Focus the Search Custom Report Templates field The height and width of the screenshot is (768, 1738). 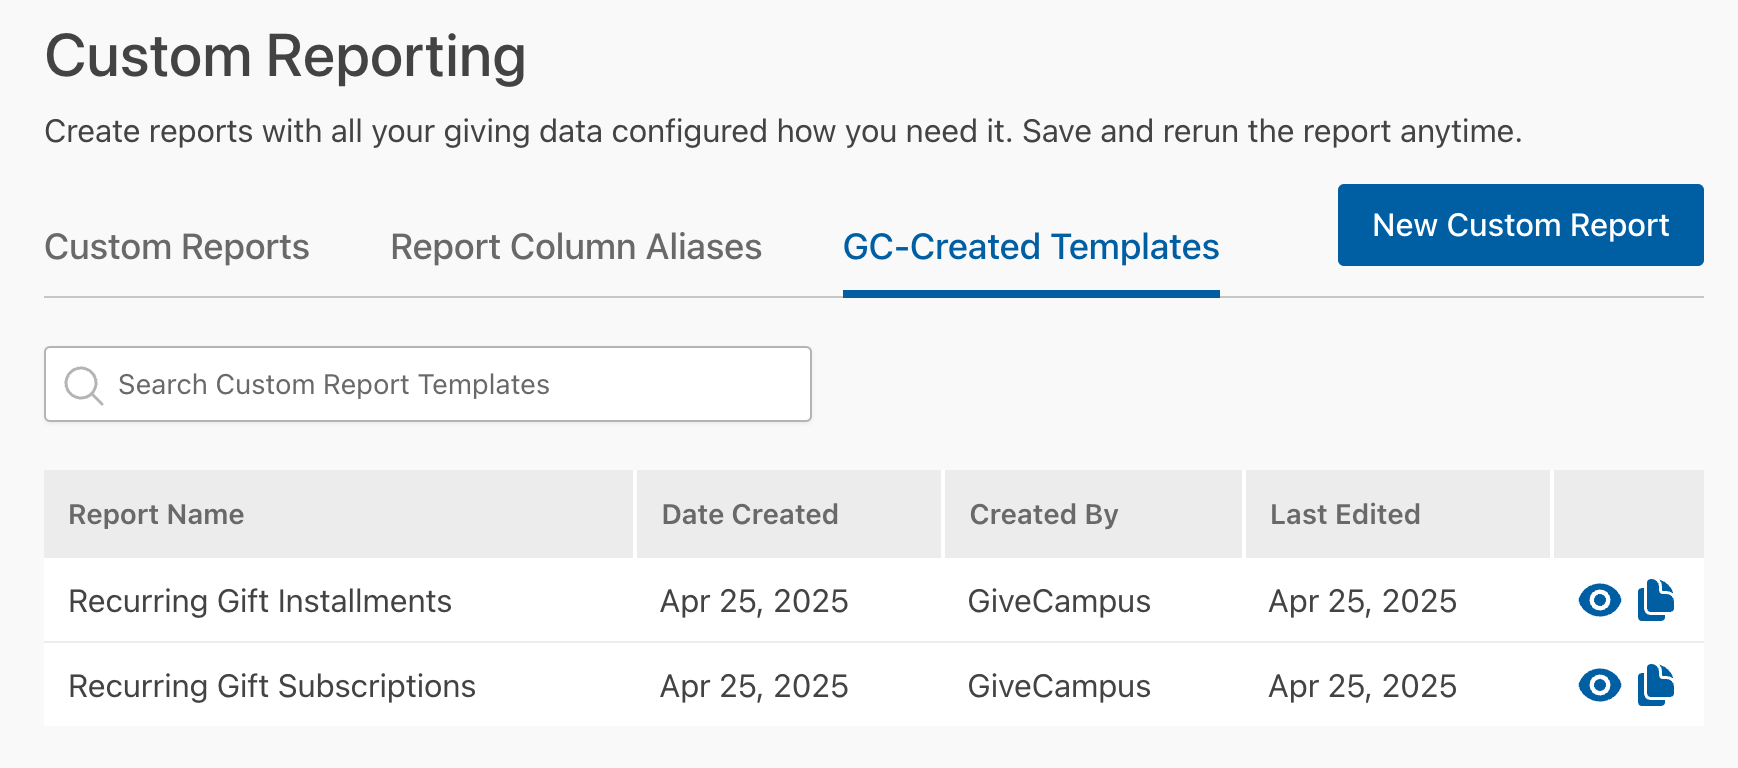pos(428,384)
